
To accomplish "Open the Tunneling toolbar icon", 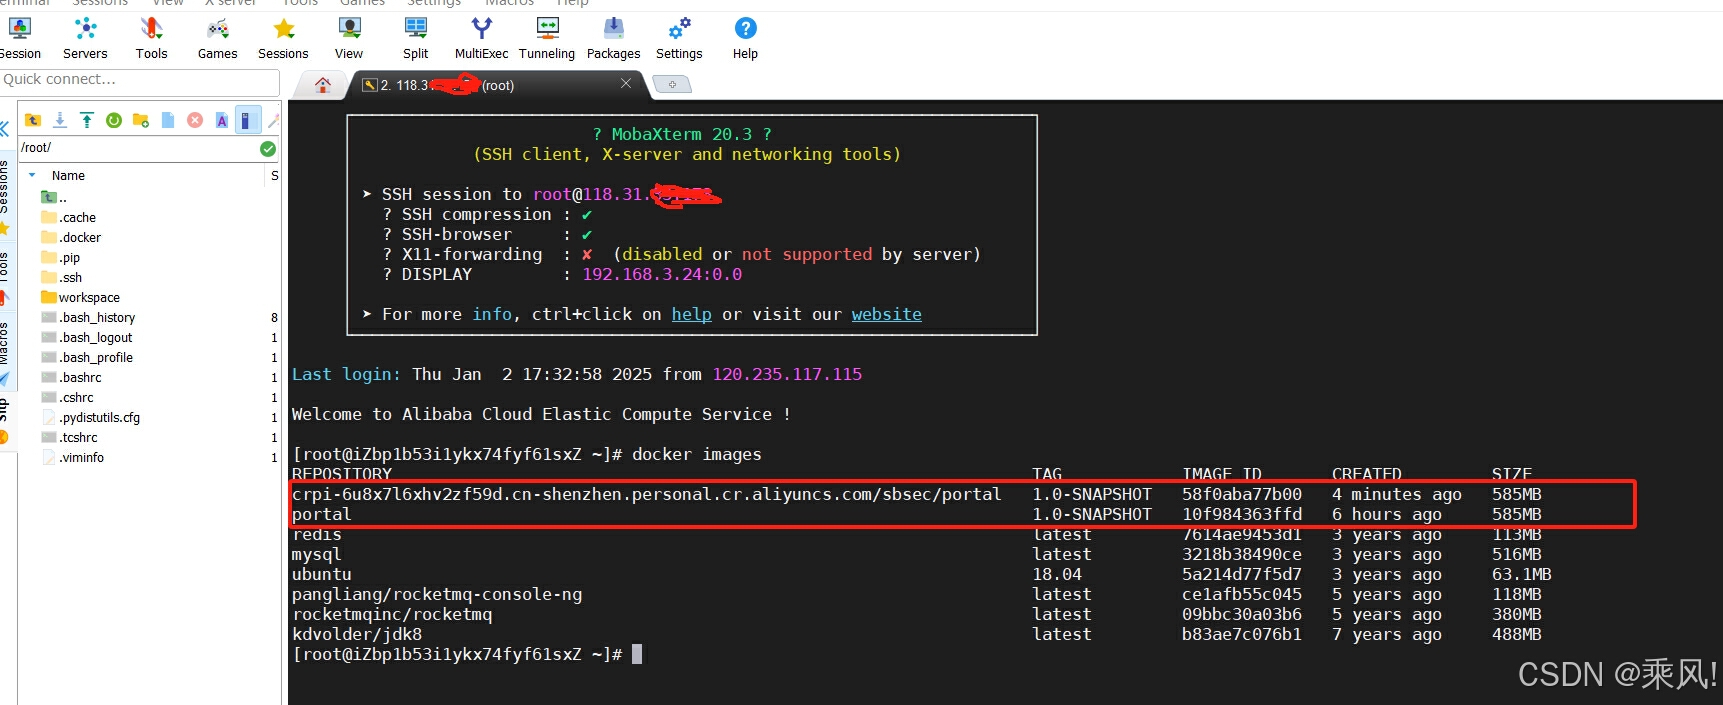I will tap(547, 39).
